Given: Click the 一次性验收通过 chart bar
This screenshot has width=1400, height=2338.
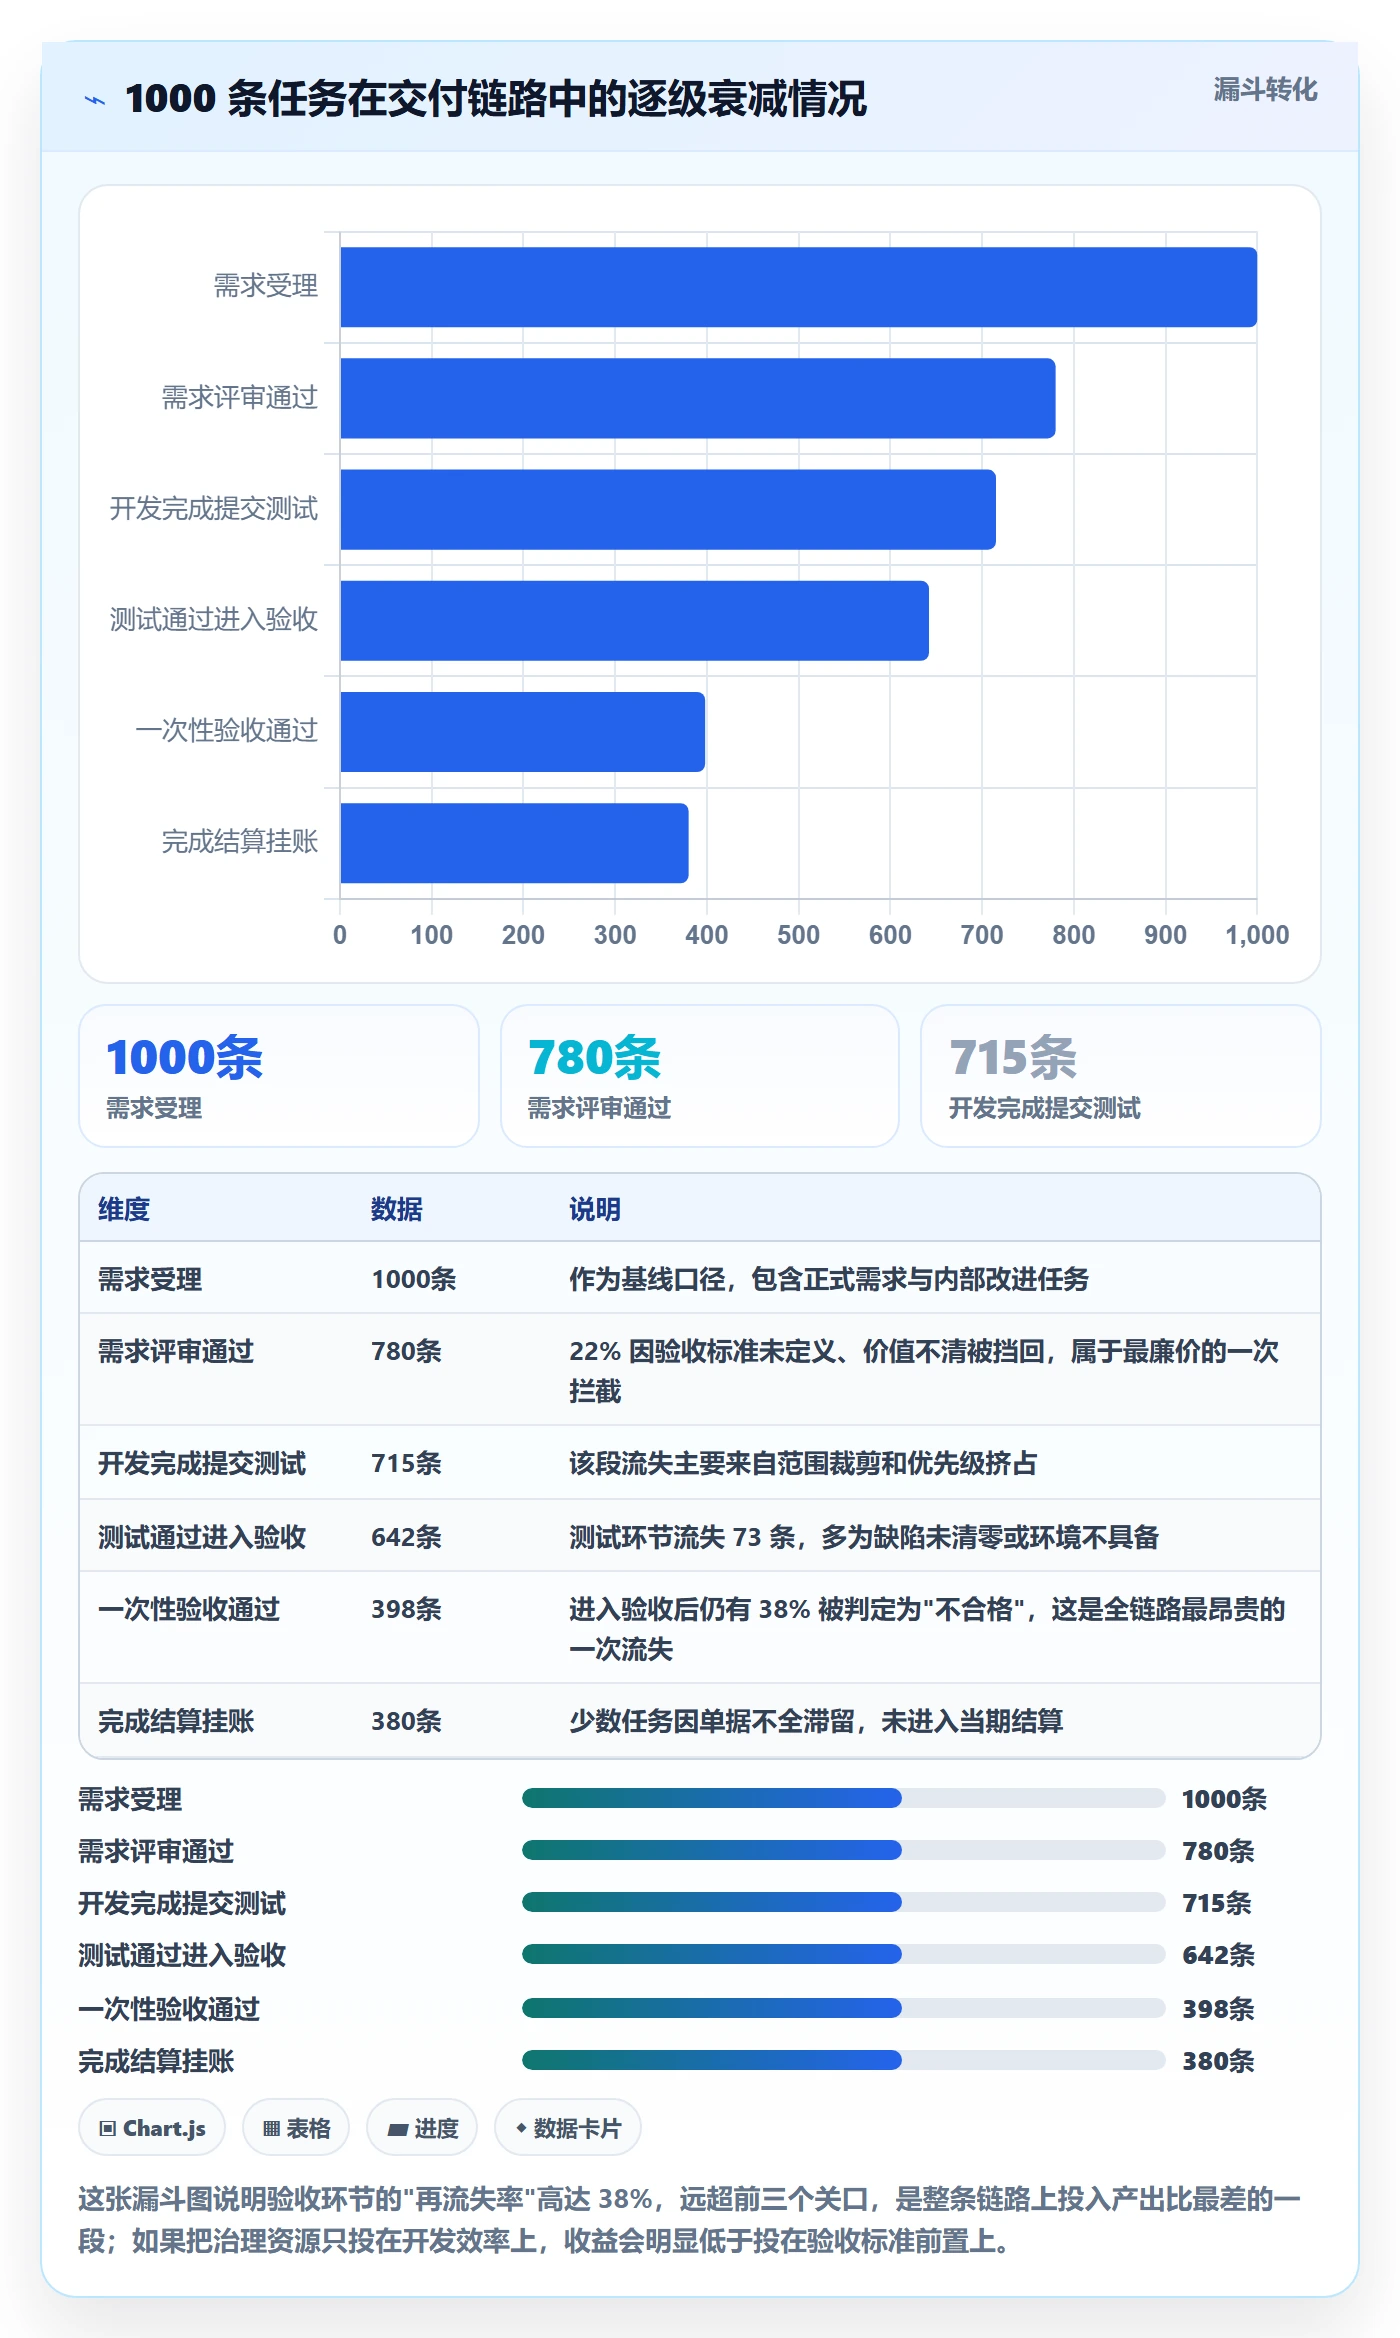Looking at the screenshot, I should pyautogui.click(x=522, y=731).
